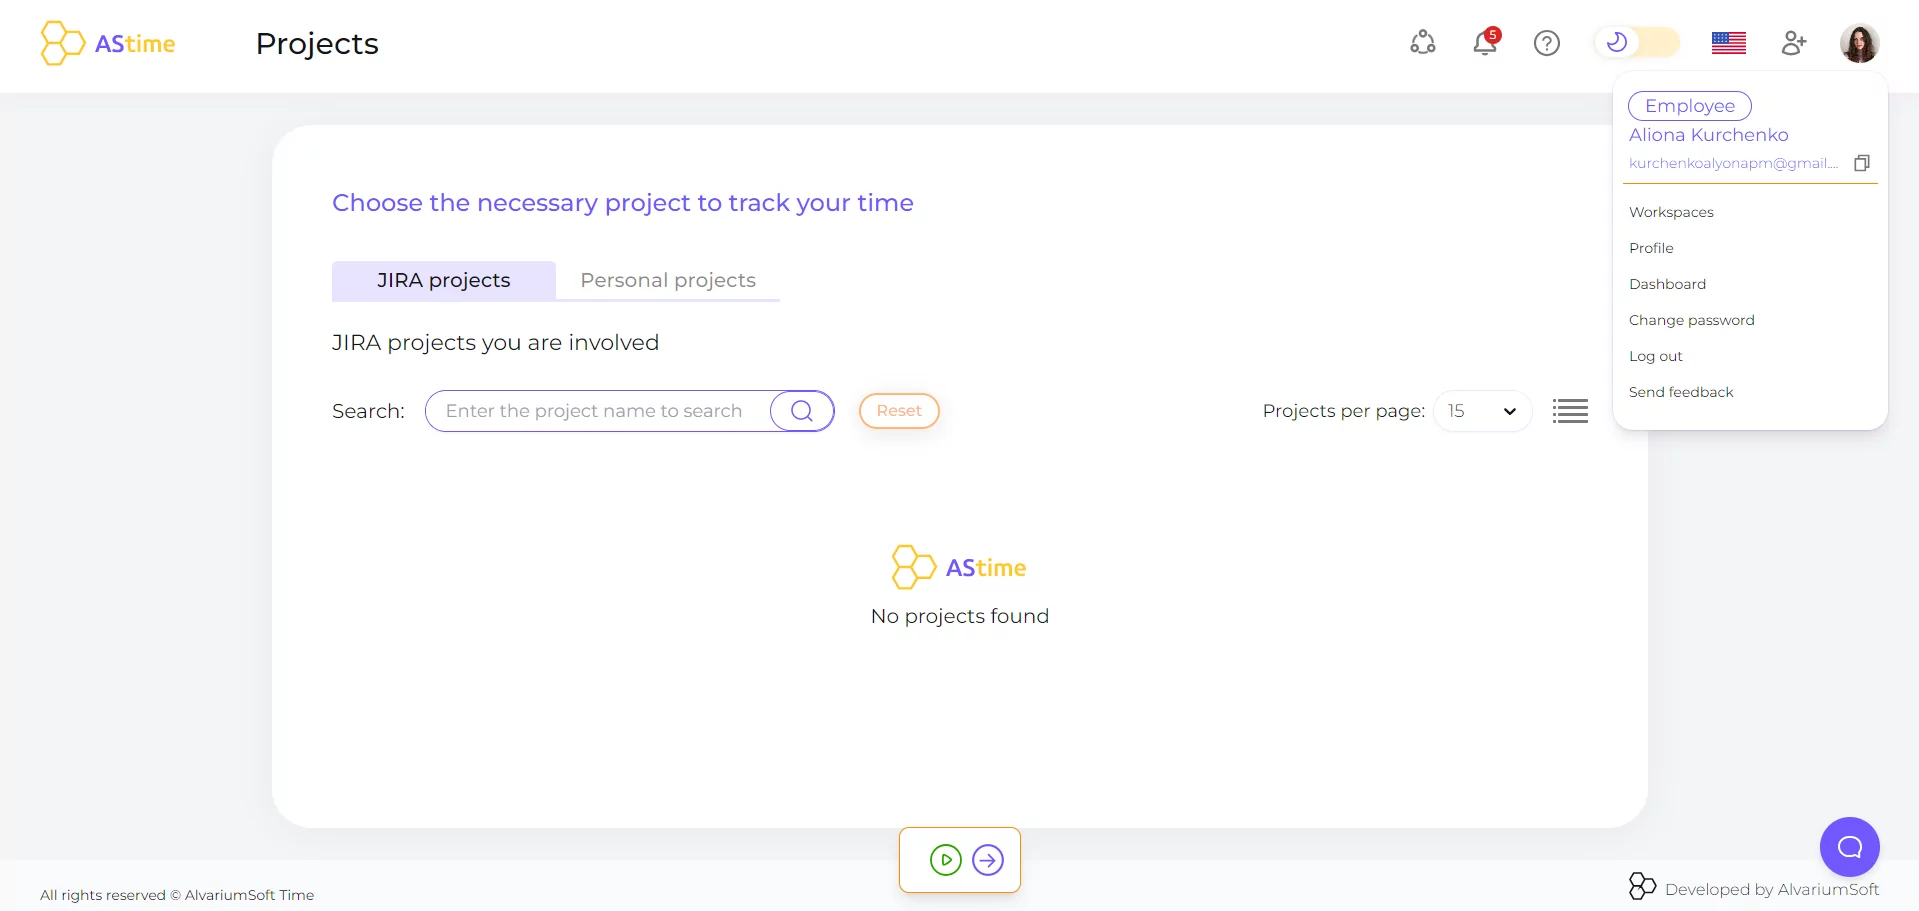Viewport: 1919px width, 911px height.
Task: Click the search magnifier button
Action: coord(802,411)
